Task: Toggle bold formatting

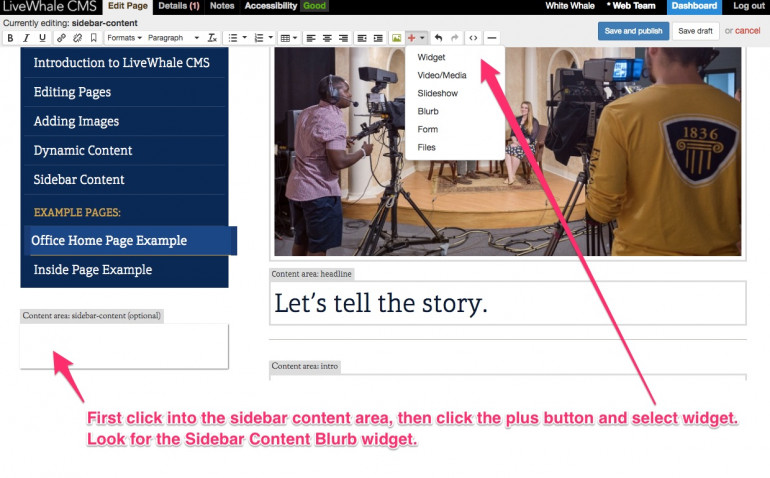Action: 10,38
